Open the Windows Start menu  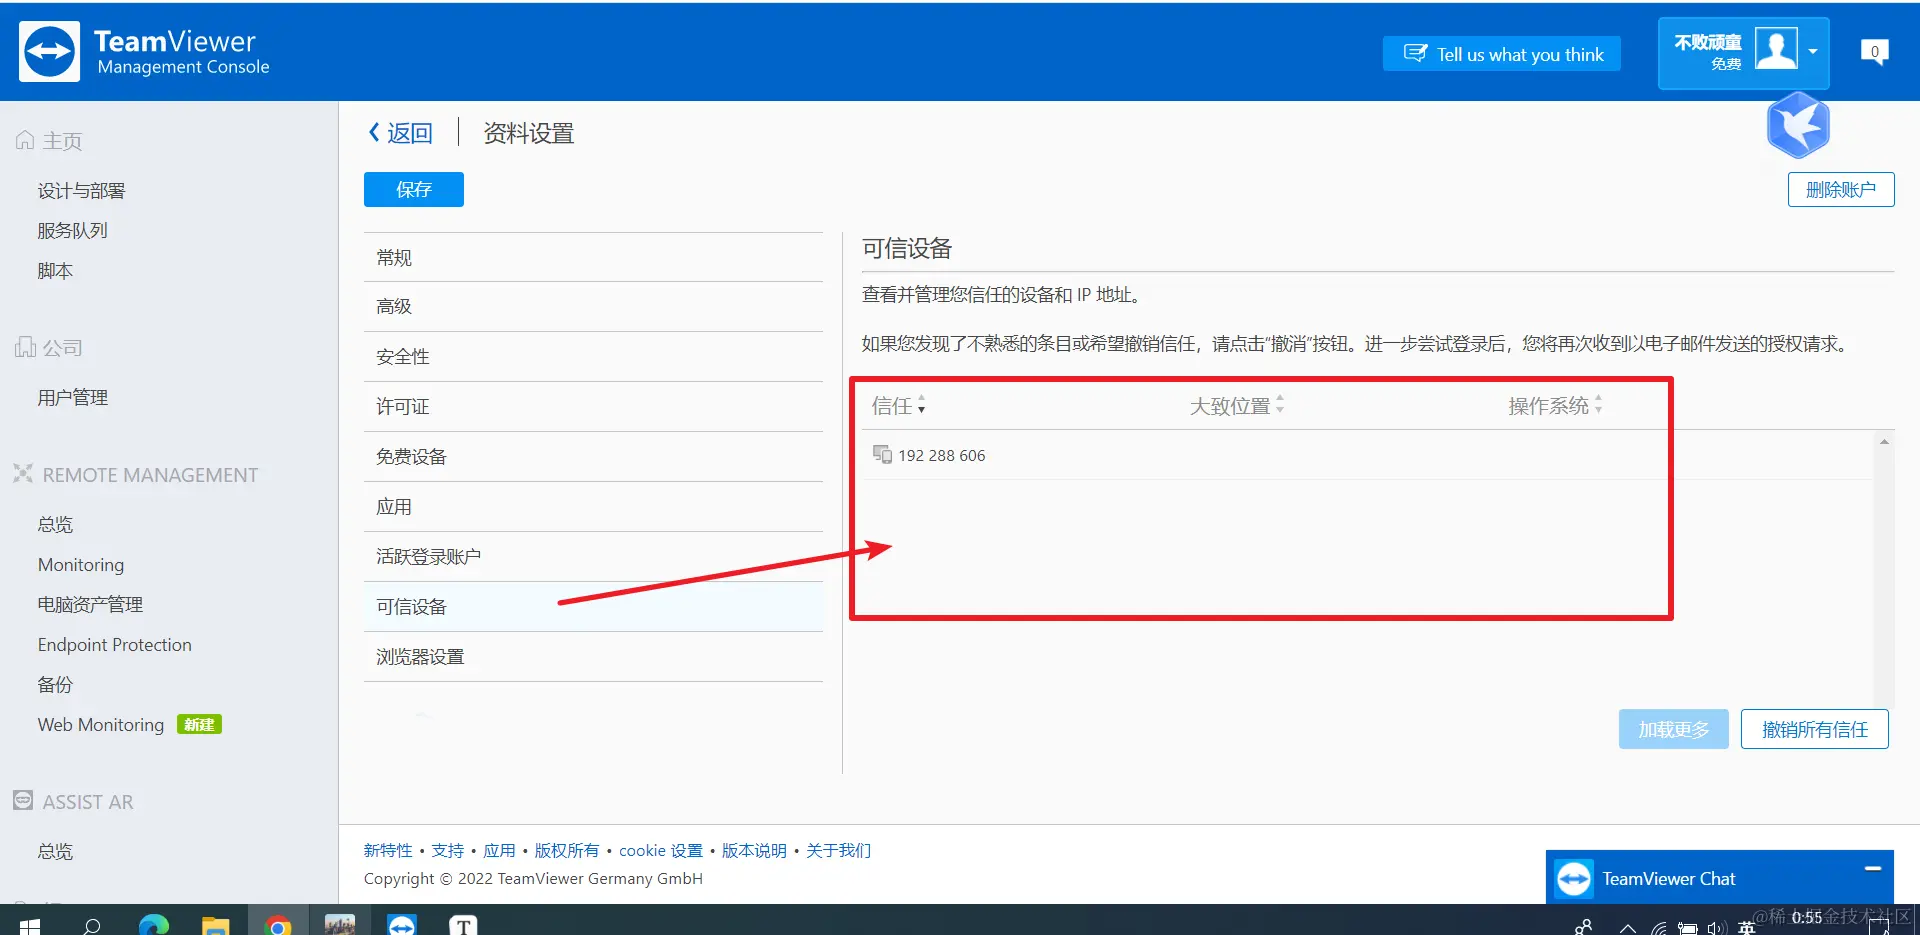click(30, 927)
